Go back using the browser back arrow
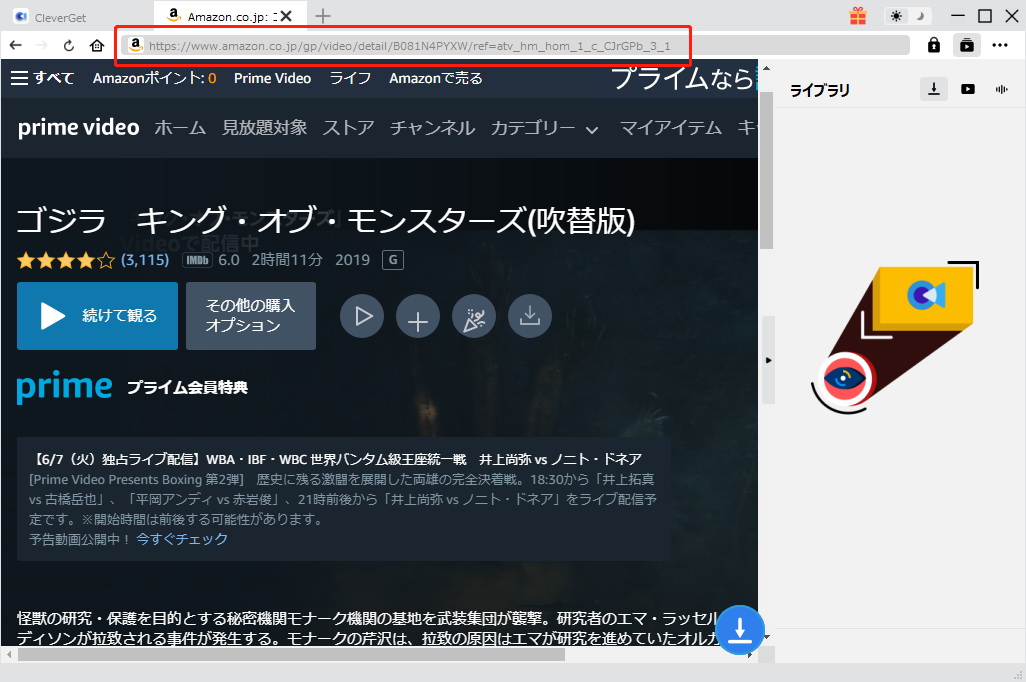Image resolution: width=1026 pixels, height=682 pixels. [16, 45]
